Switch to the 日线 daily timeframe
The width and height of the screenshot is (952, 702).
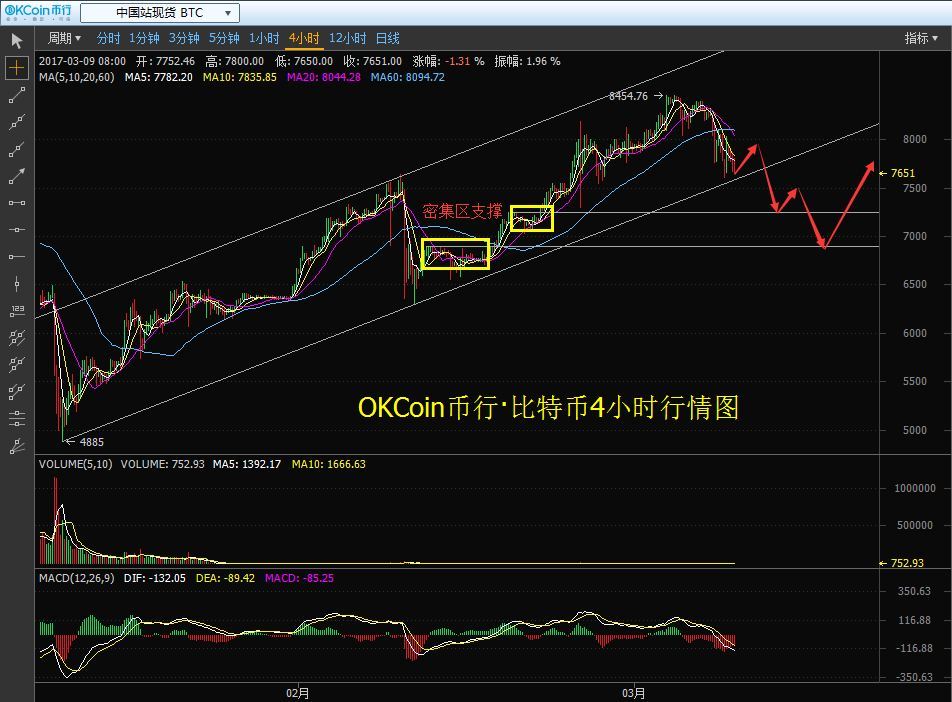point(388,38)
